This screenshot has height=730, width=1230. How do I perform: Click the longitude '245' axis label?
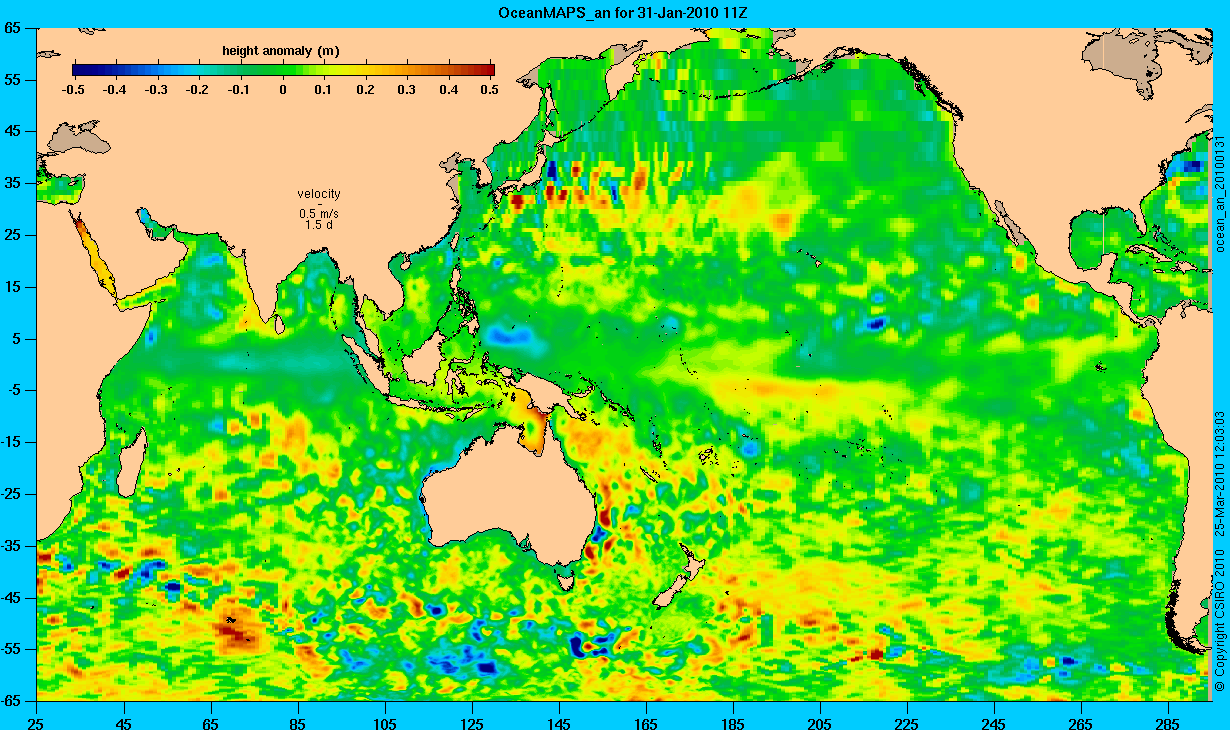(x=994, y=722)
